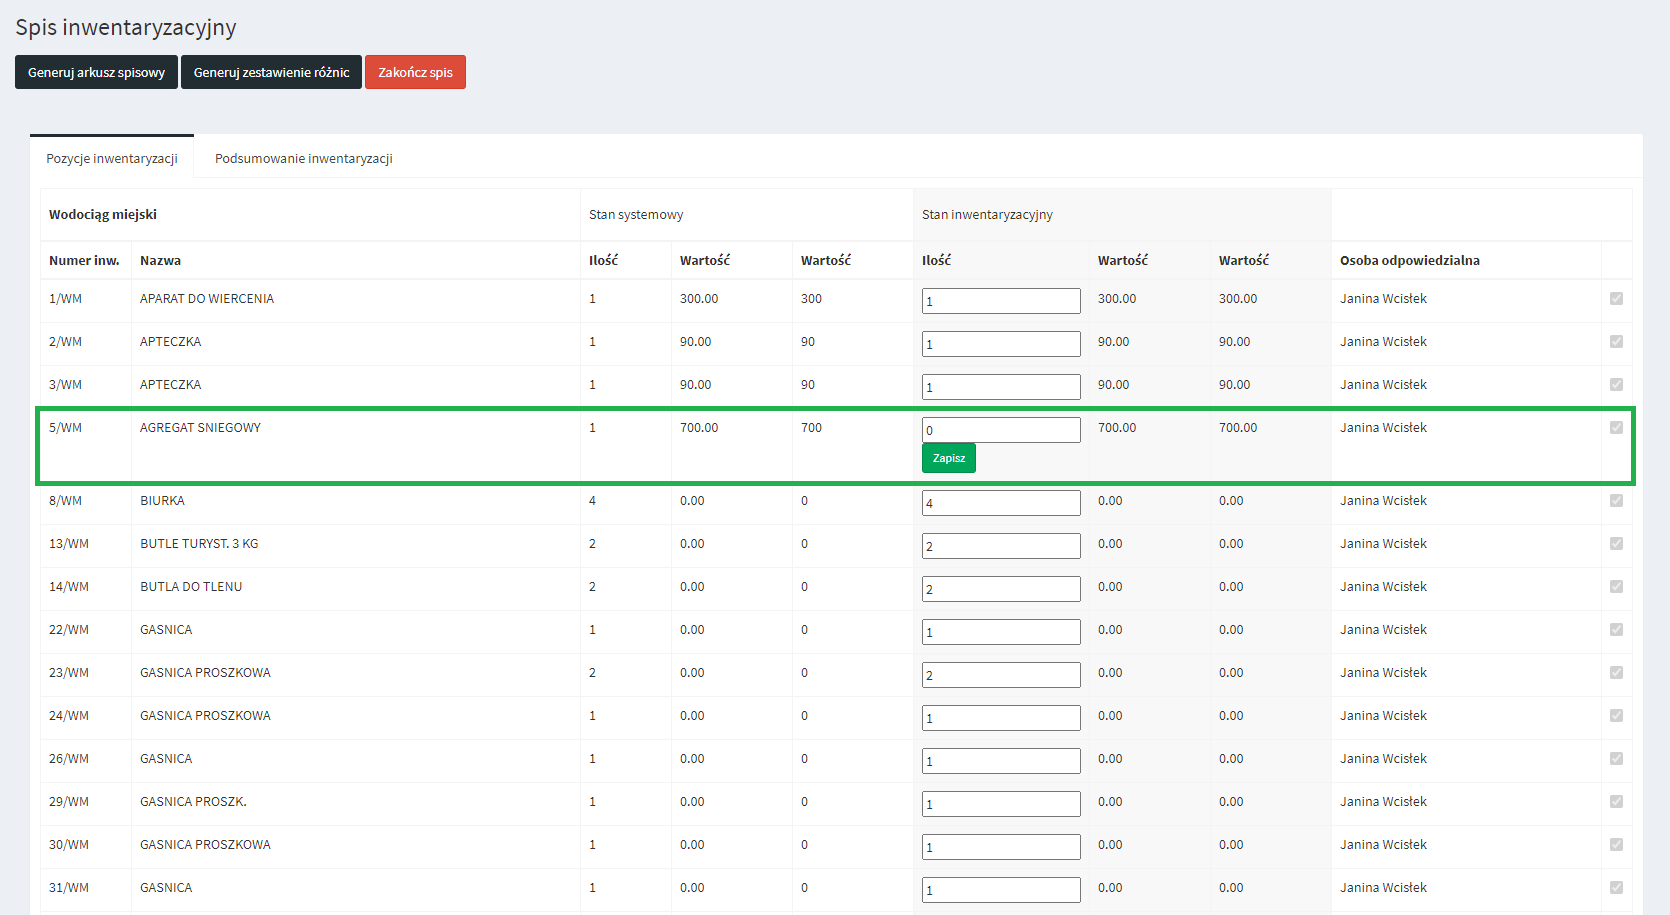This screenshot has width=1670, height=915.
Task: Click quantity field for AGREGAT SNIEGOWY
Action: (1000, 430)
